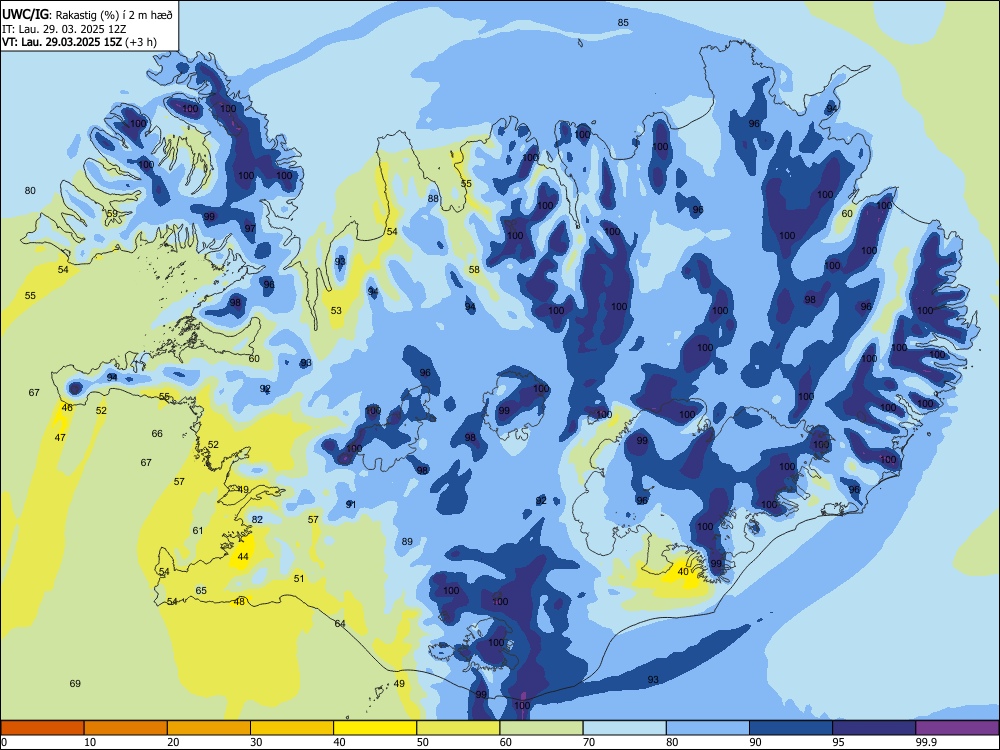
Task: Click the navy 95–99.9 legend swatch
Action: pyautogui.click(x=874, y=728)
